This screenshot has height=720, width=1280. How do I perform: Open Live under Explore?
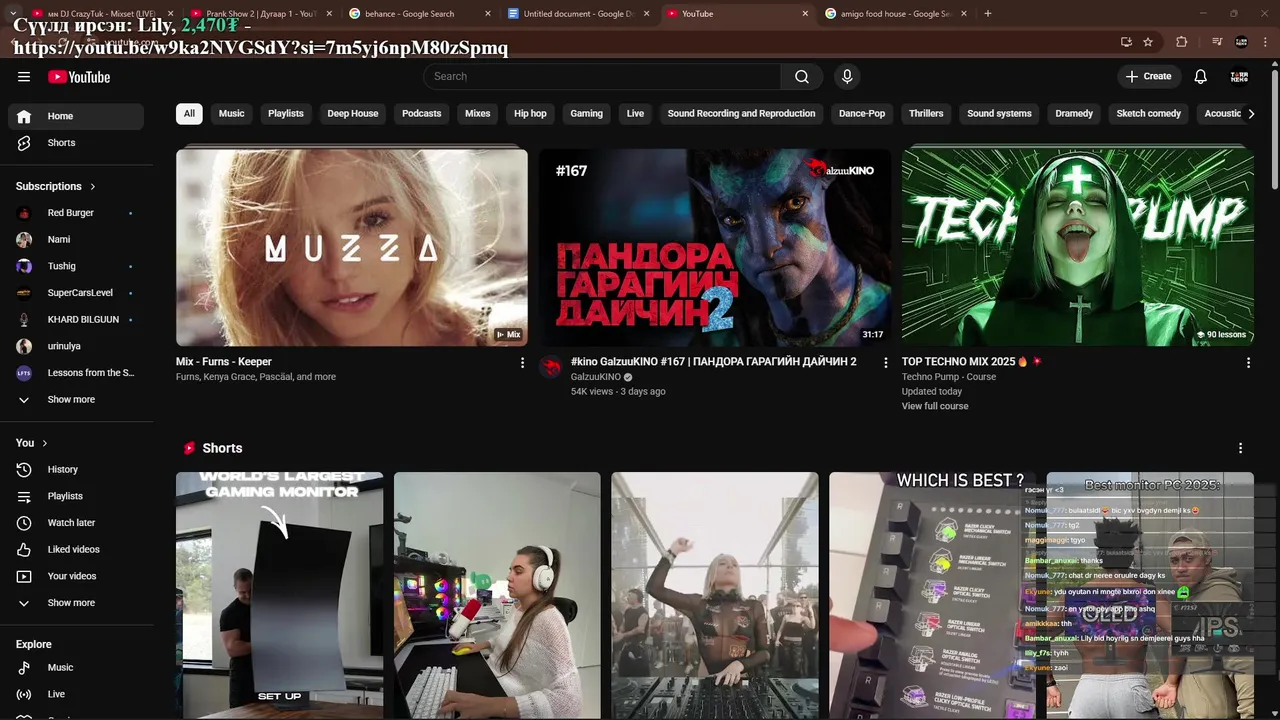pos(76,694)
